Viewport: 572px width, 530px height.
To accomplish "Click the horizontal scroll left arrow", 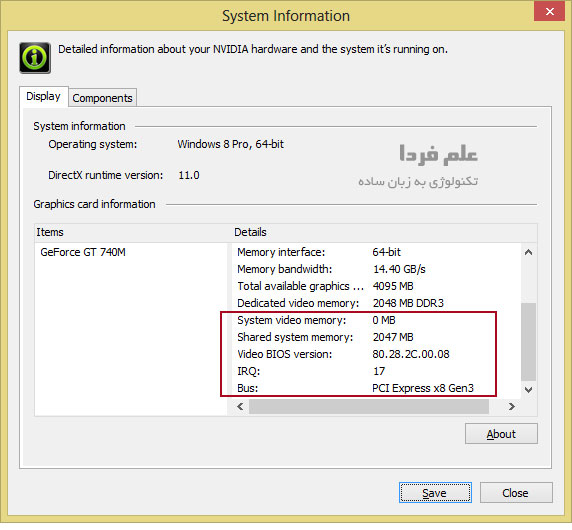I will point(240,406).
